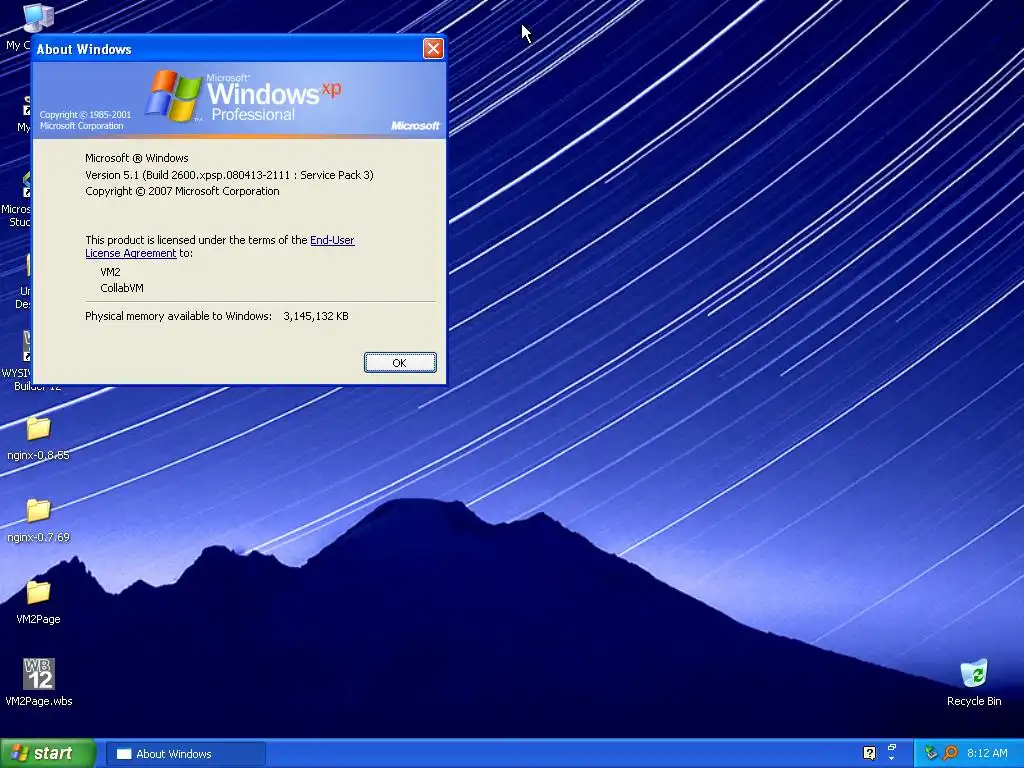Screen dimensions: 1024x768
Task: Click the CollabVM organization text
Action: click(122, 288)
